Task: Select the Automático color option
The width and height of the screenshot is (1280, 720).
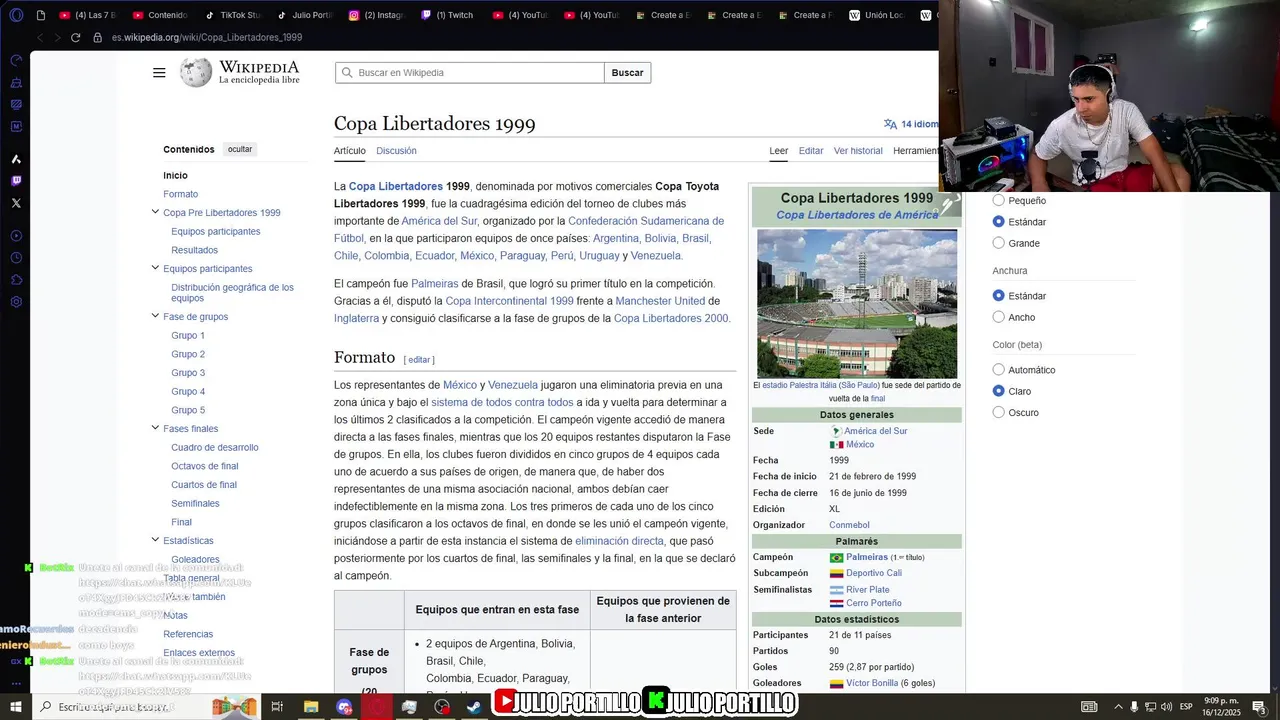Action: point(998,369)
